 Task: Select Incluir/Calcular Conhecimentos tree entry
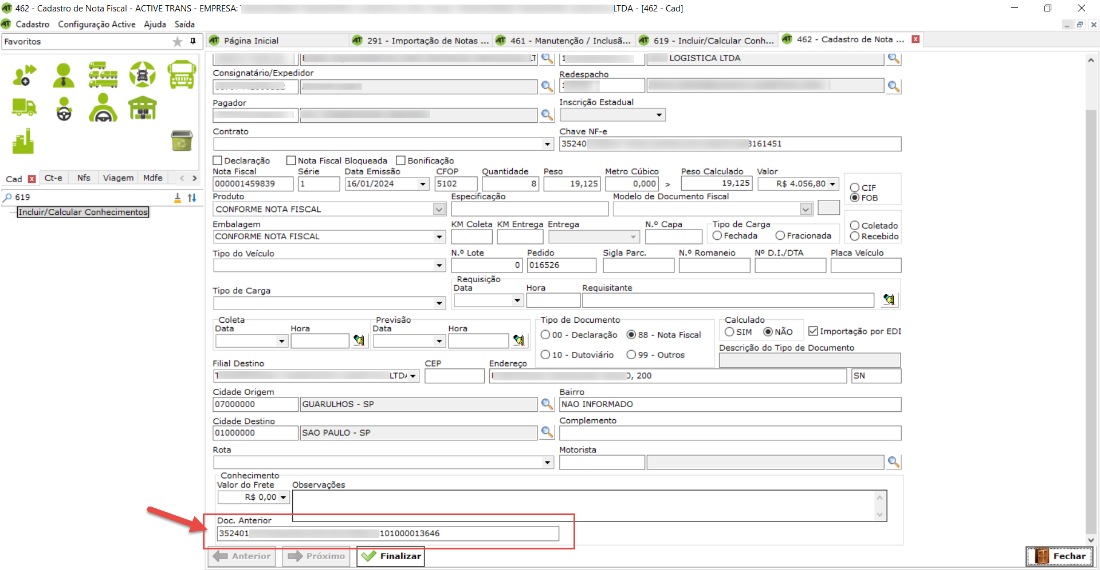[83, 212]
